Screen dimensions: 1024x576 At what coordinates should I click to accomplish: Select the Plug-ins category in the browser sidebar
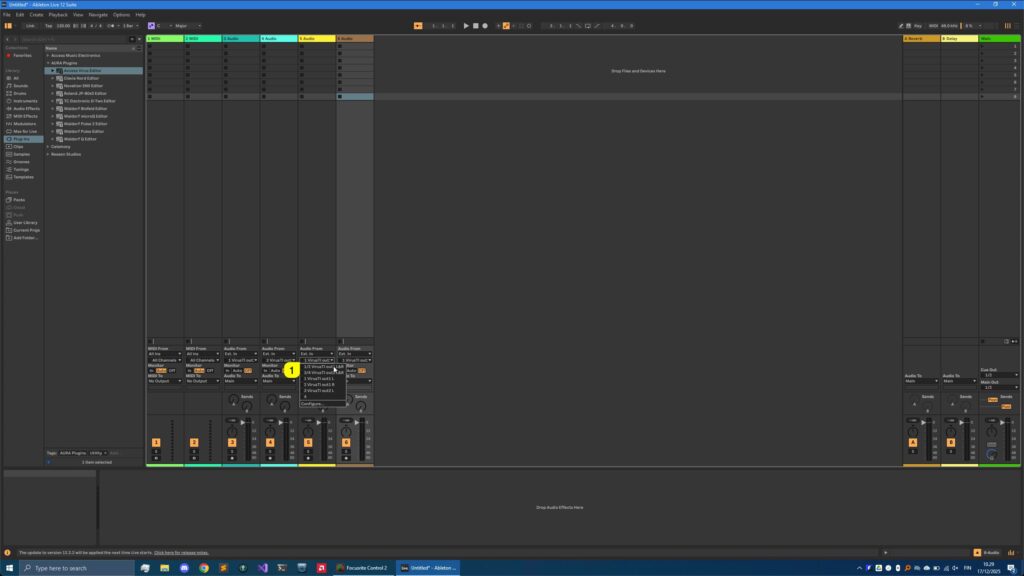point(22,139)
